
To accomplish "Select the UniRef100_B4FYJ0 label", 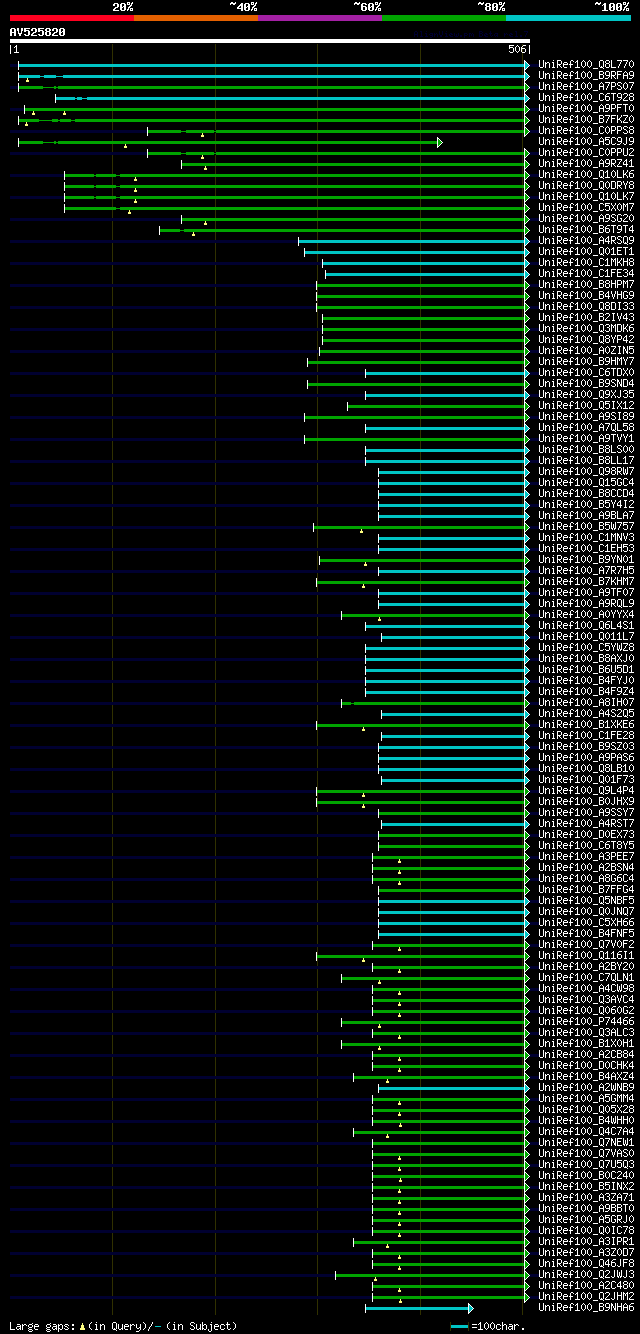I will pyautogui.click(x=586, y=681).
